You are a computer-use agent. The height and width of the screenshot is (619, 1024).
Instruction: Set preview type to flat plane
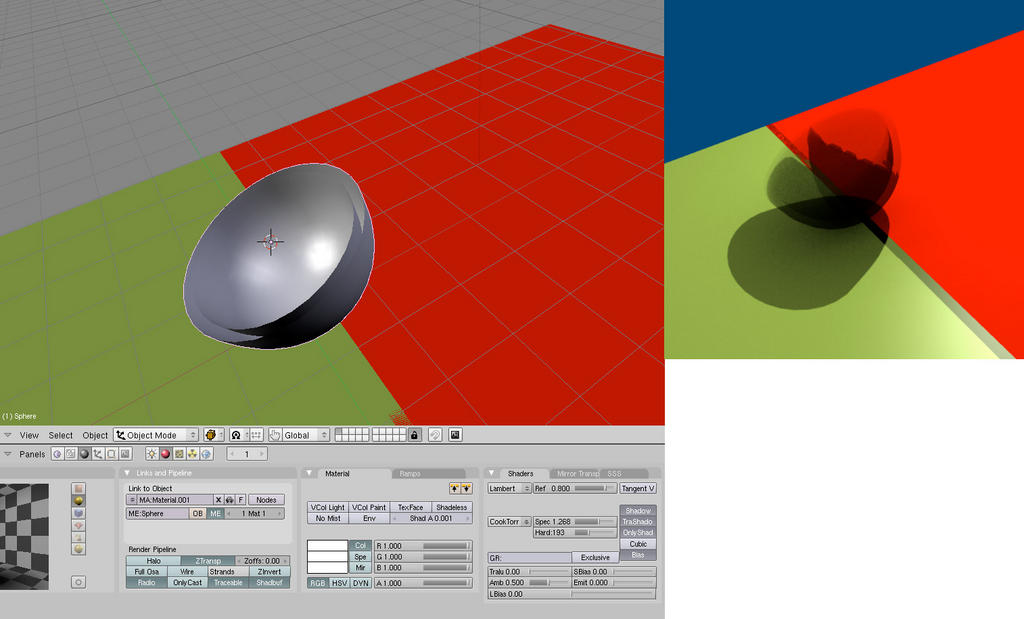coord(78,488)
